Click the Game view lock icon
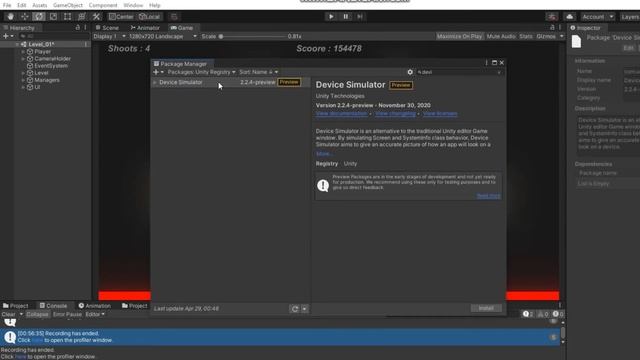Image resolution: width=640 pixels, height=360 pixels. (x=552, y=27)
